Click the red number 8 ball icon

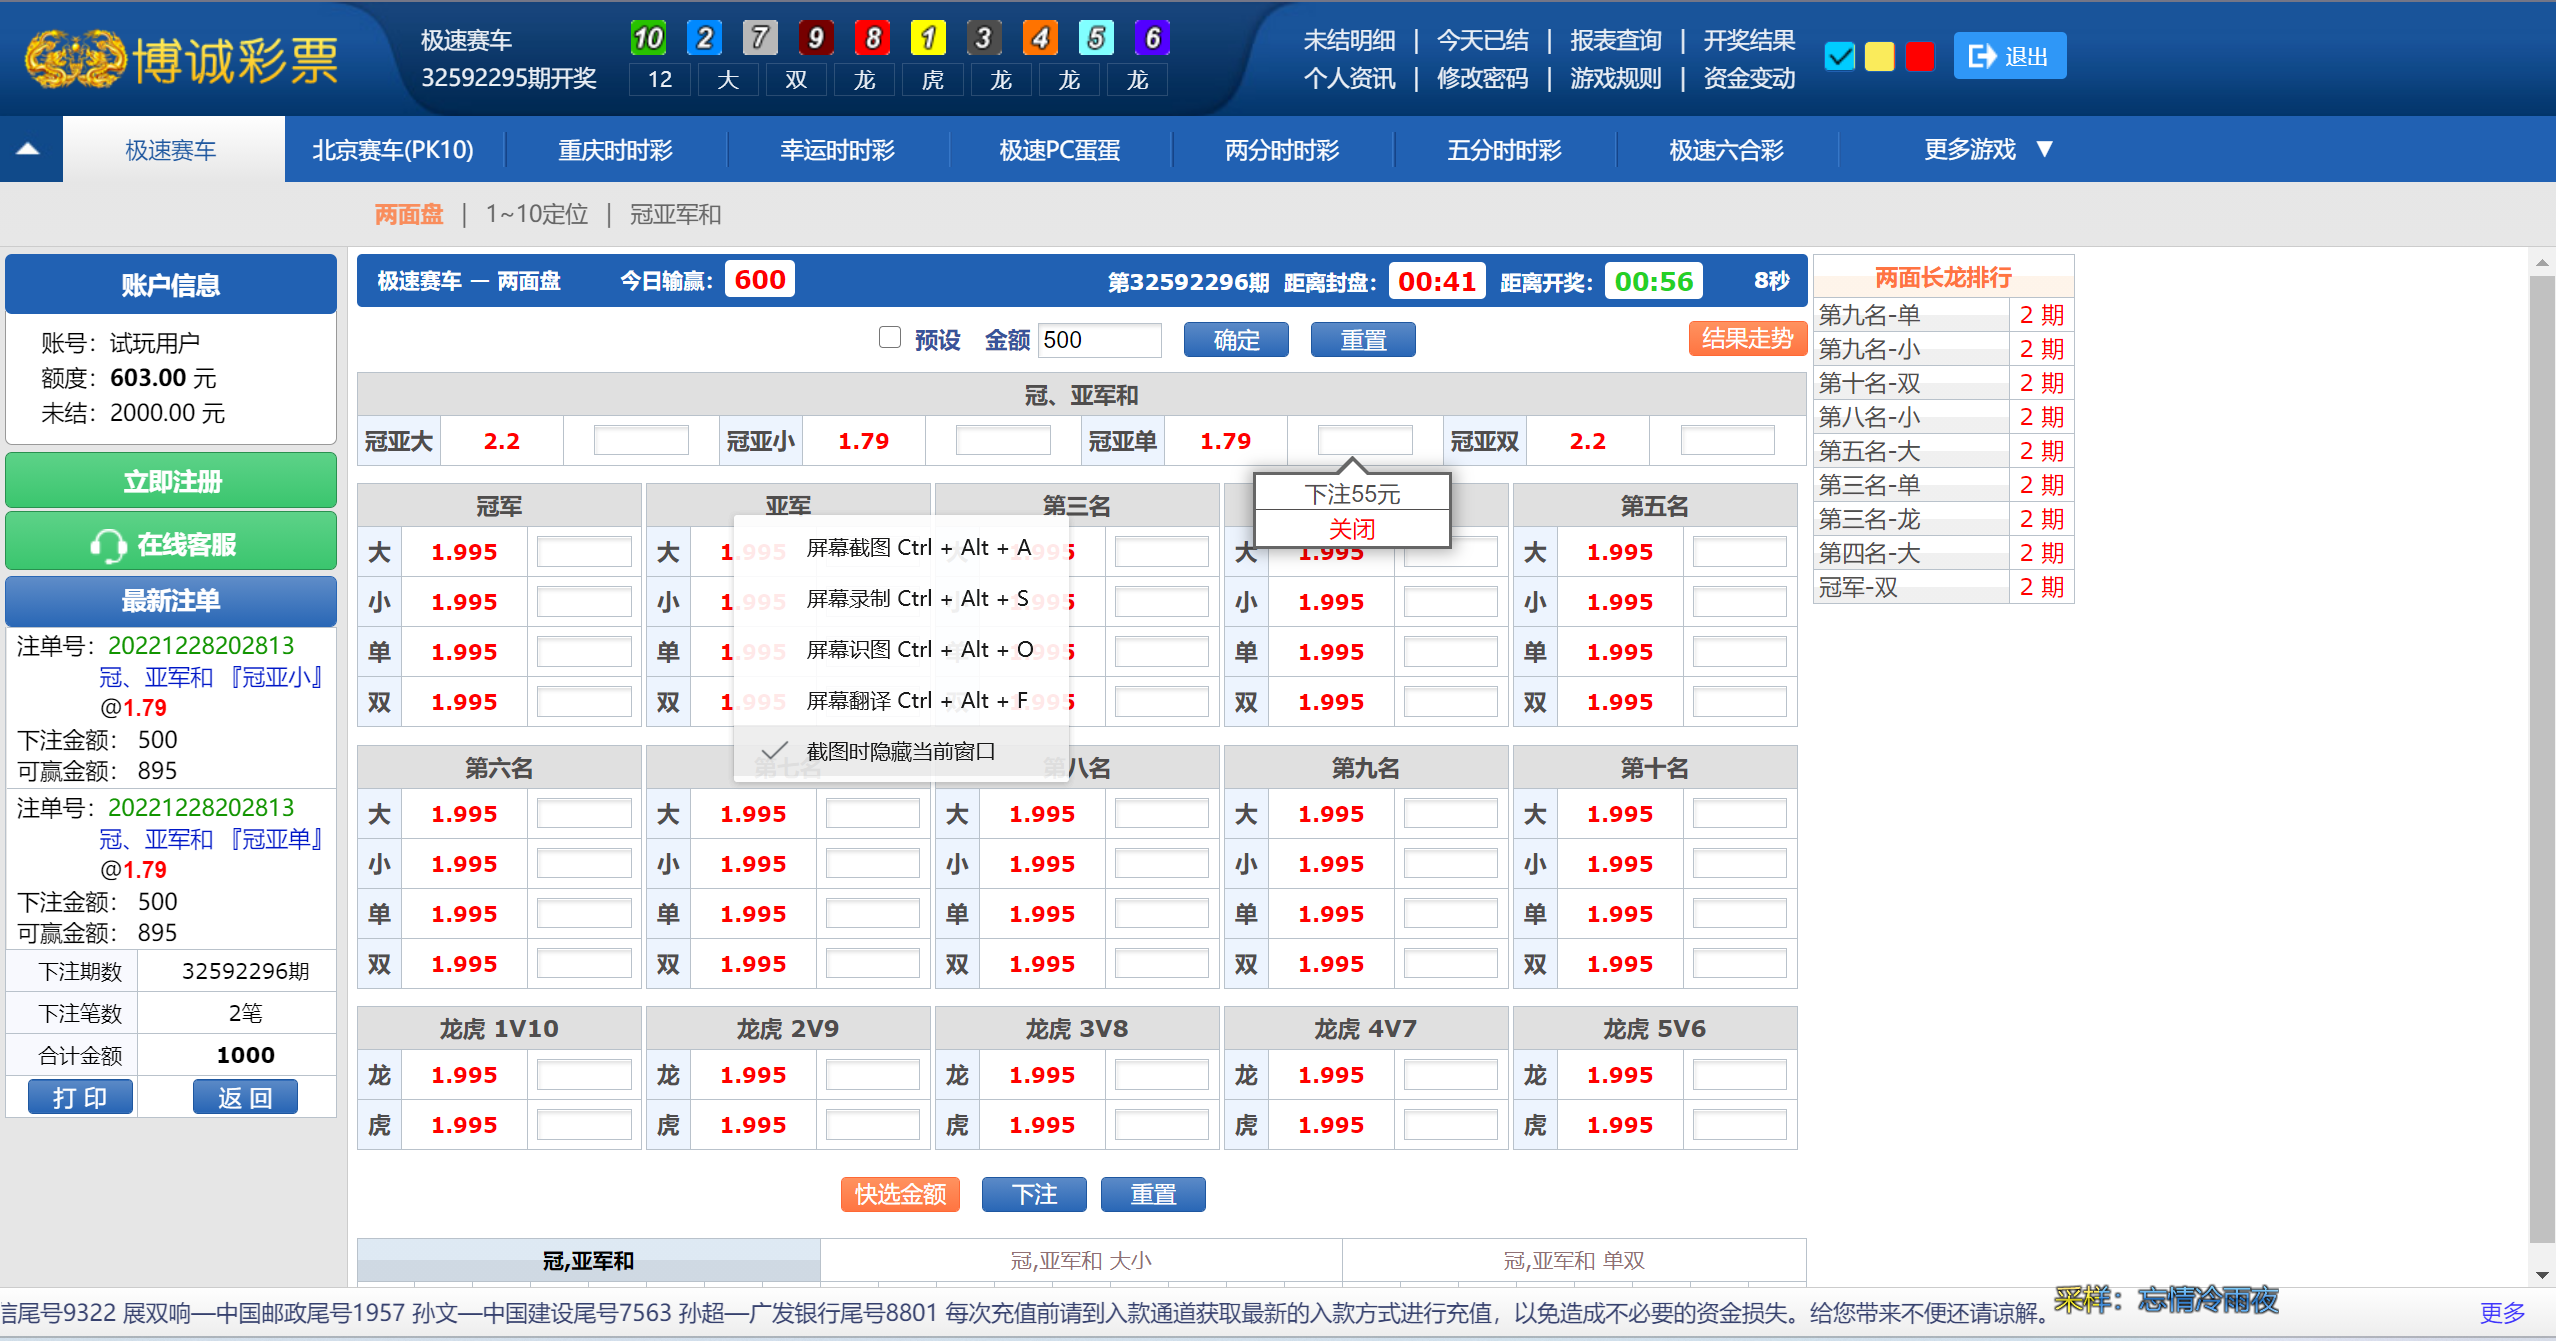(872, 38)
